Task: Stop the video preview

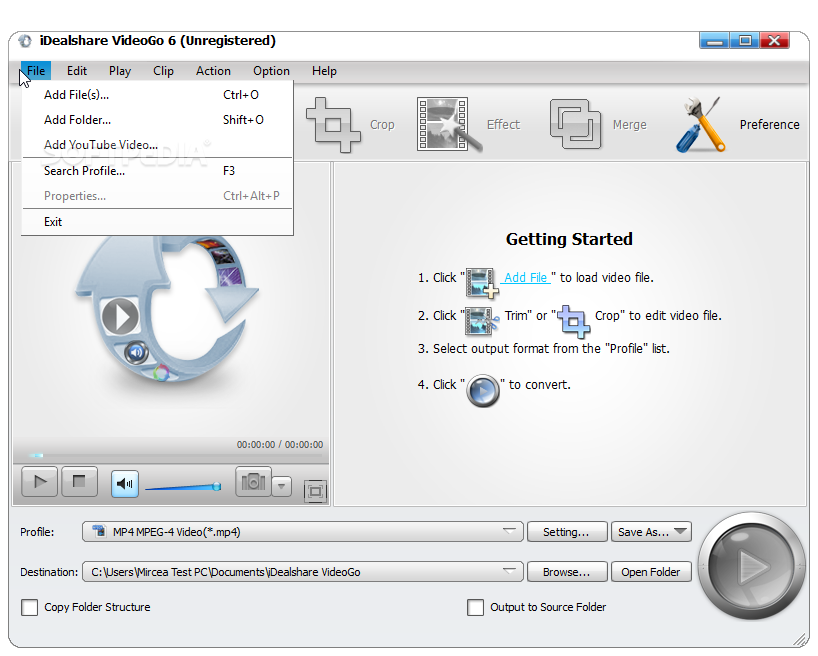Action: (x=79, y=482)
